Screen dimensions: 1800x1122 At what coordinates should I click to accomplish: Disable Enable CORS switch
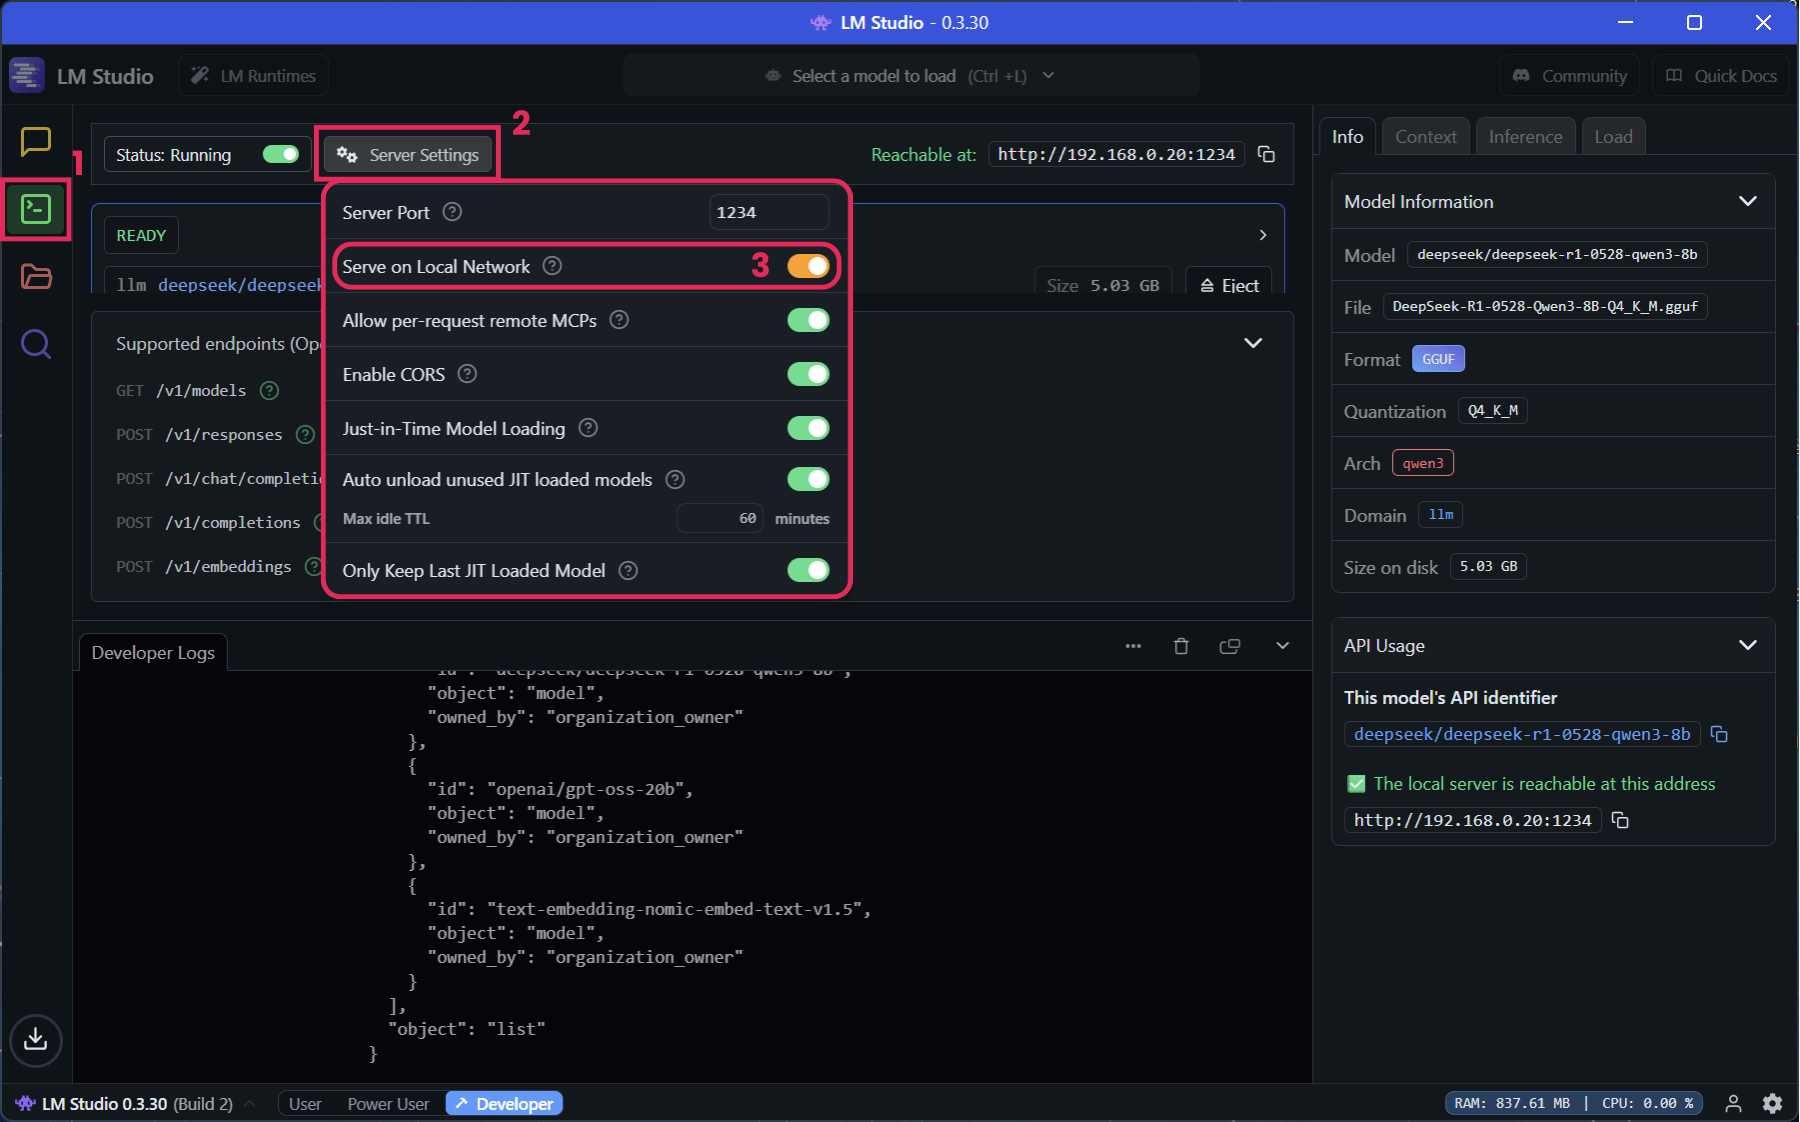tap(808, 374)
